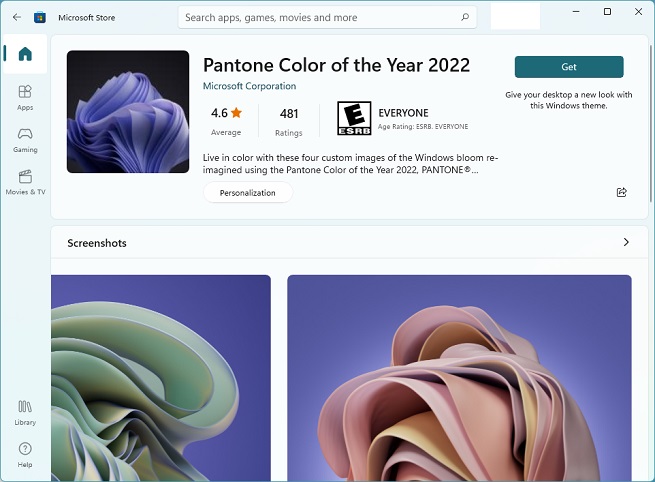Click the search magnifier icon
Screen dimensions: 655x482
pyautogui.click(x=465, y=17)
